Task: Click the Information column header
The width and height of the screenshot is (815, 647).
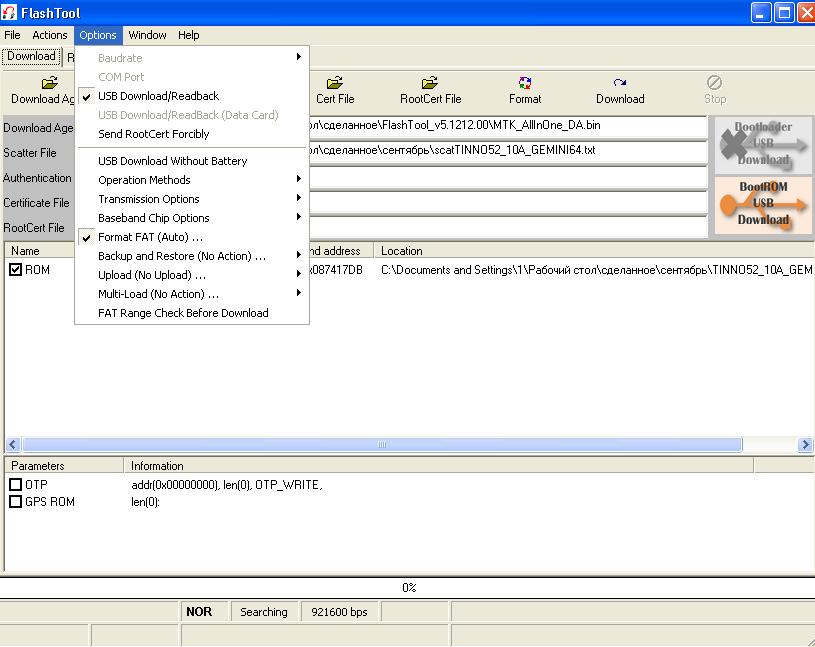Action: pyautogui.click(x=439, y=466)
